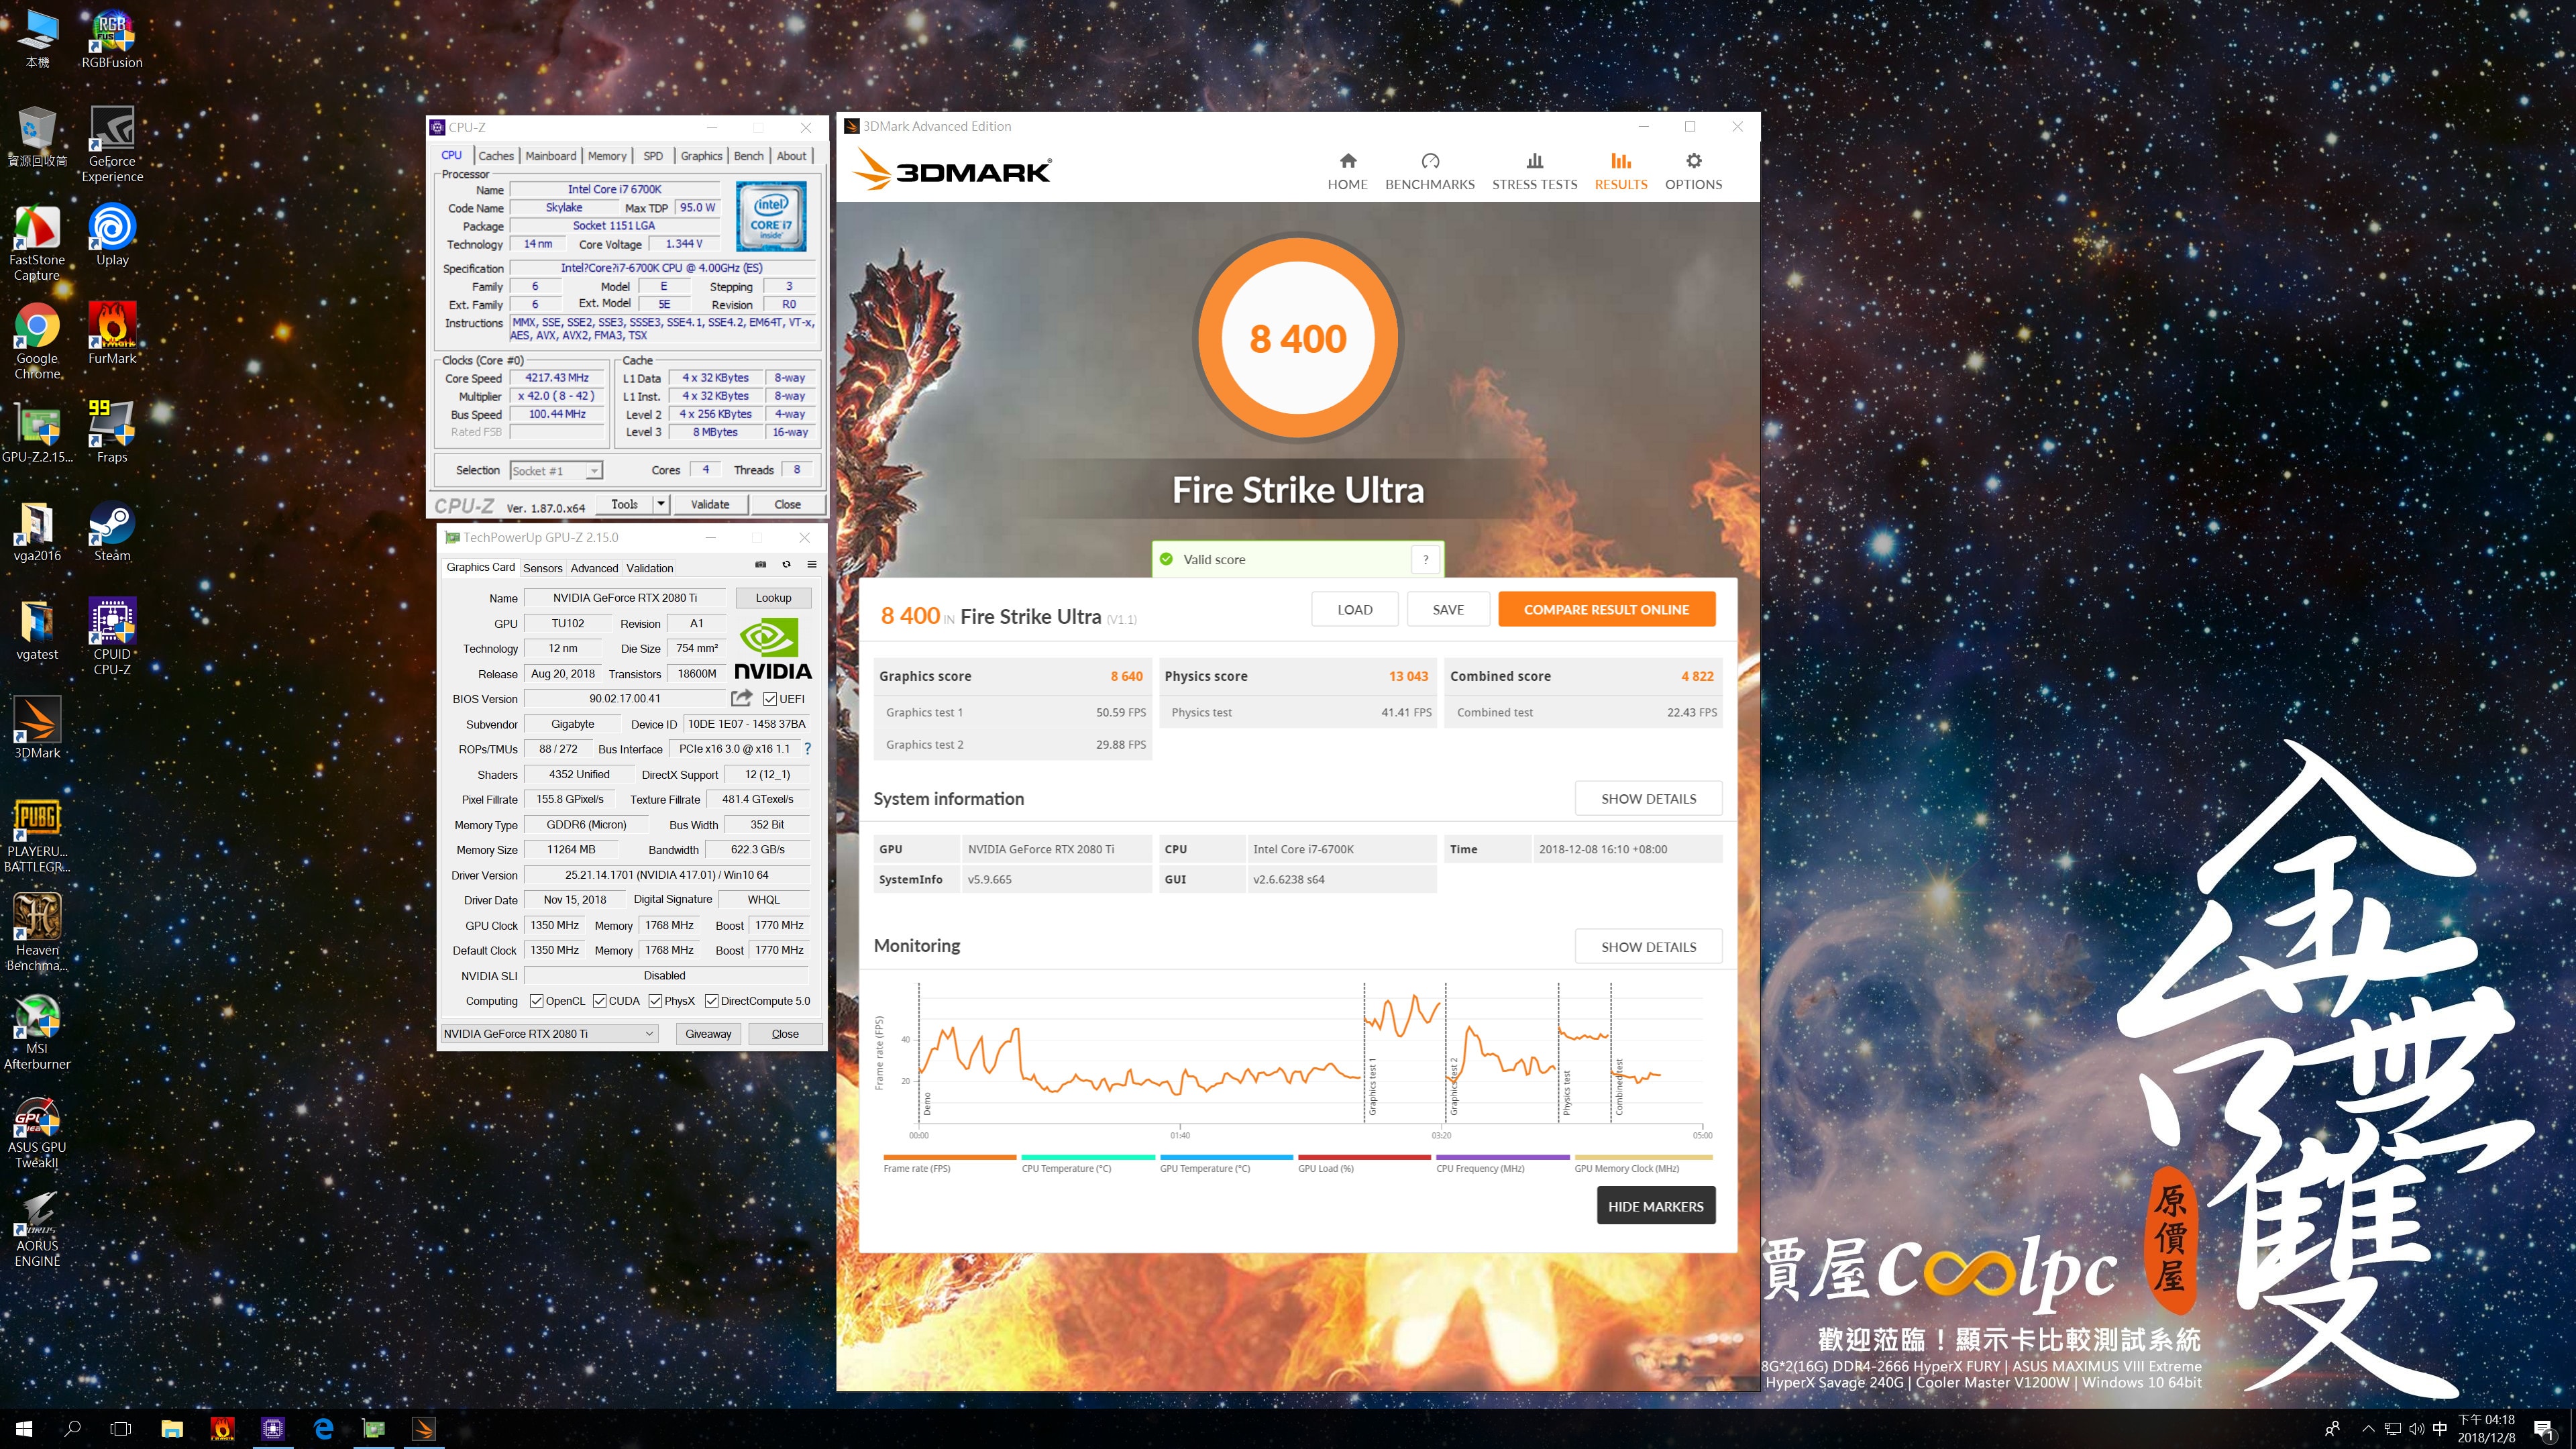The width and height of the screenshot is (2576, 1449).
Task: Launch CPUID CPU-Z desktop shortcut
Action: click(112, 637)
